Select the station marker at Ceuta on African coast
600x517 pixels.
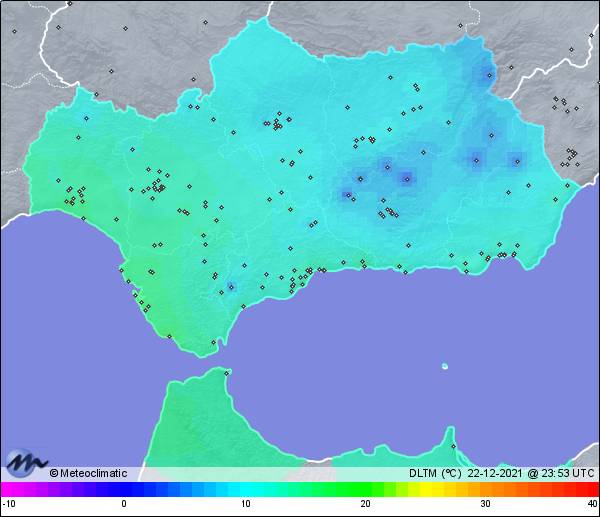[x=227, y=373]
